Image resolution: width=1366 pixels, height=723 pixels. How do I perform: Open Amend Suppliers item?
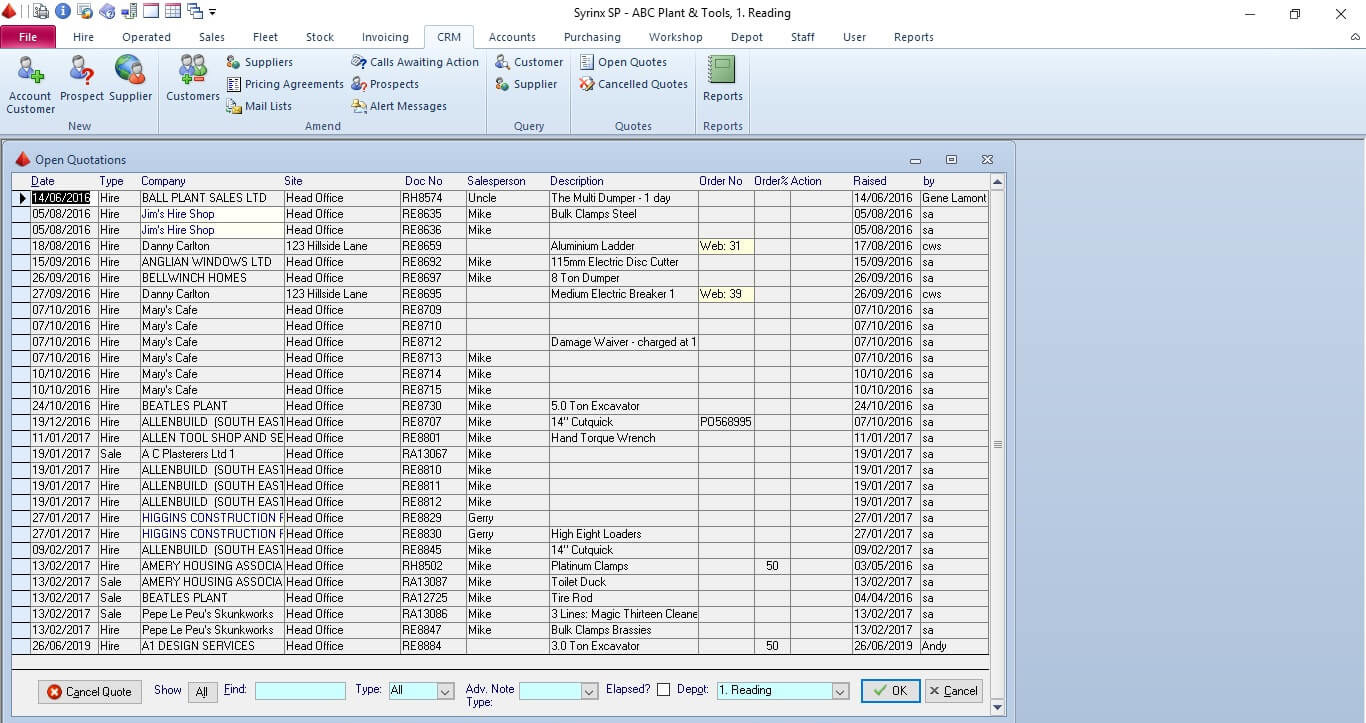pyautogui.click(x=259, y=62)
